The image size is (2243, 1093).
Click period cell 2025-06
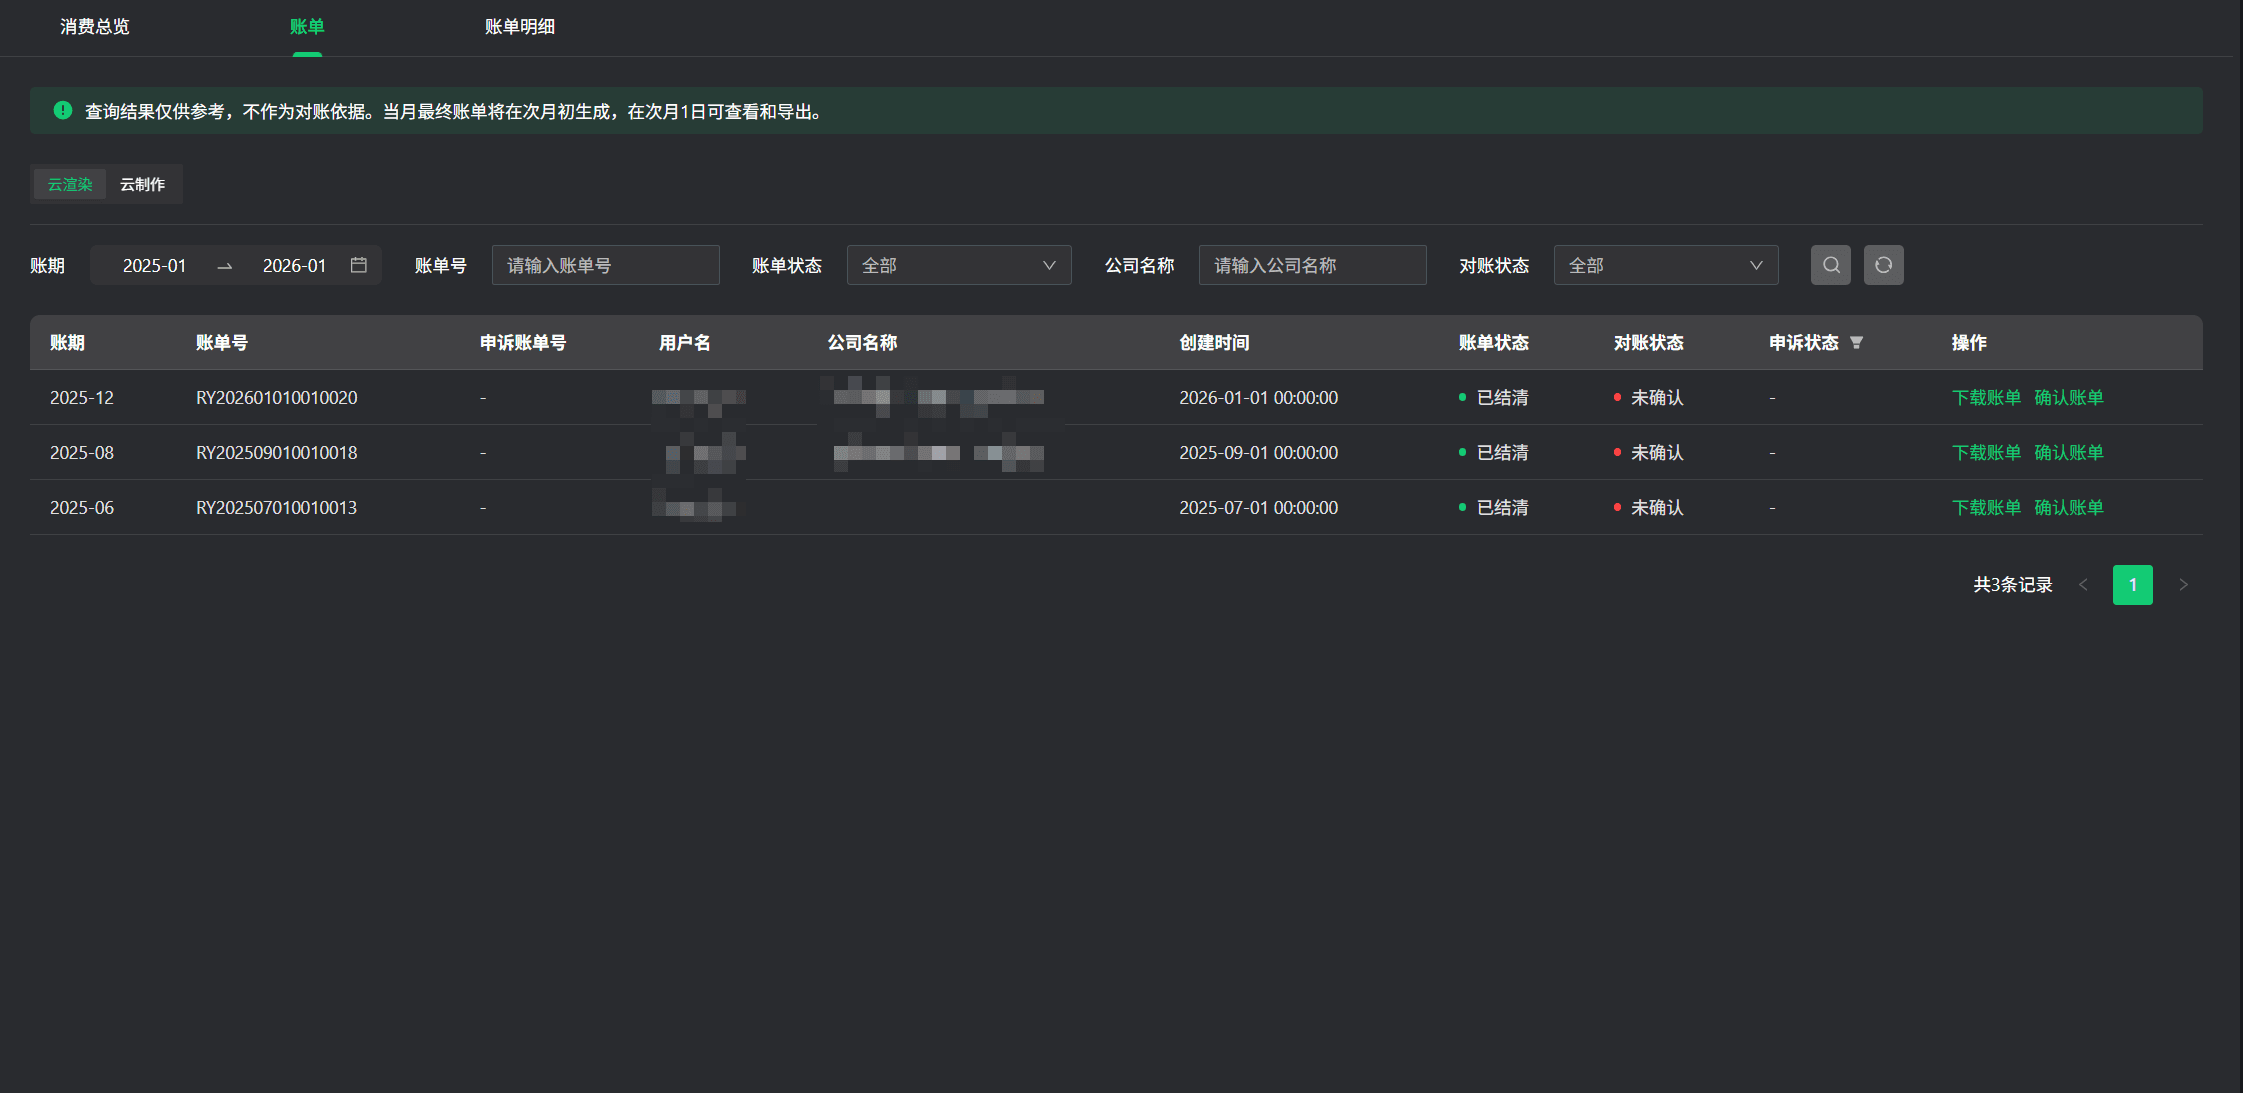[82, 508]
